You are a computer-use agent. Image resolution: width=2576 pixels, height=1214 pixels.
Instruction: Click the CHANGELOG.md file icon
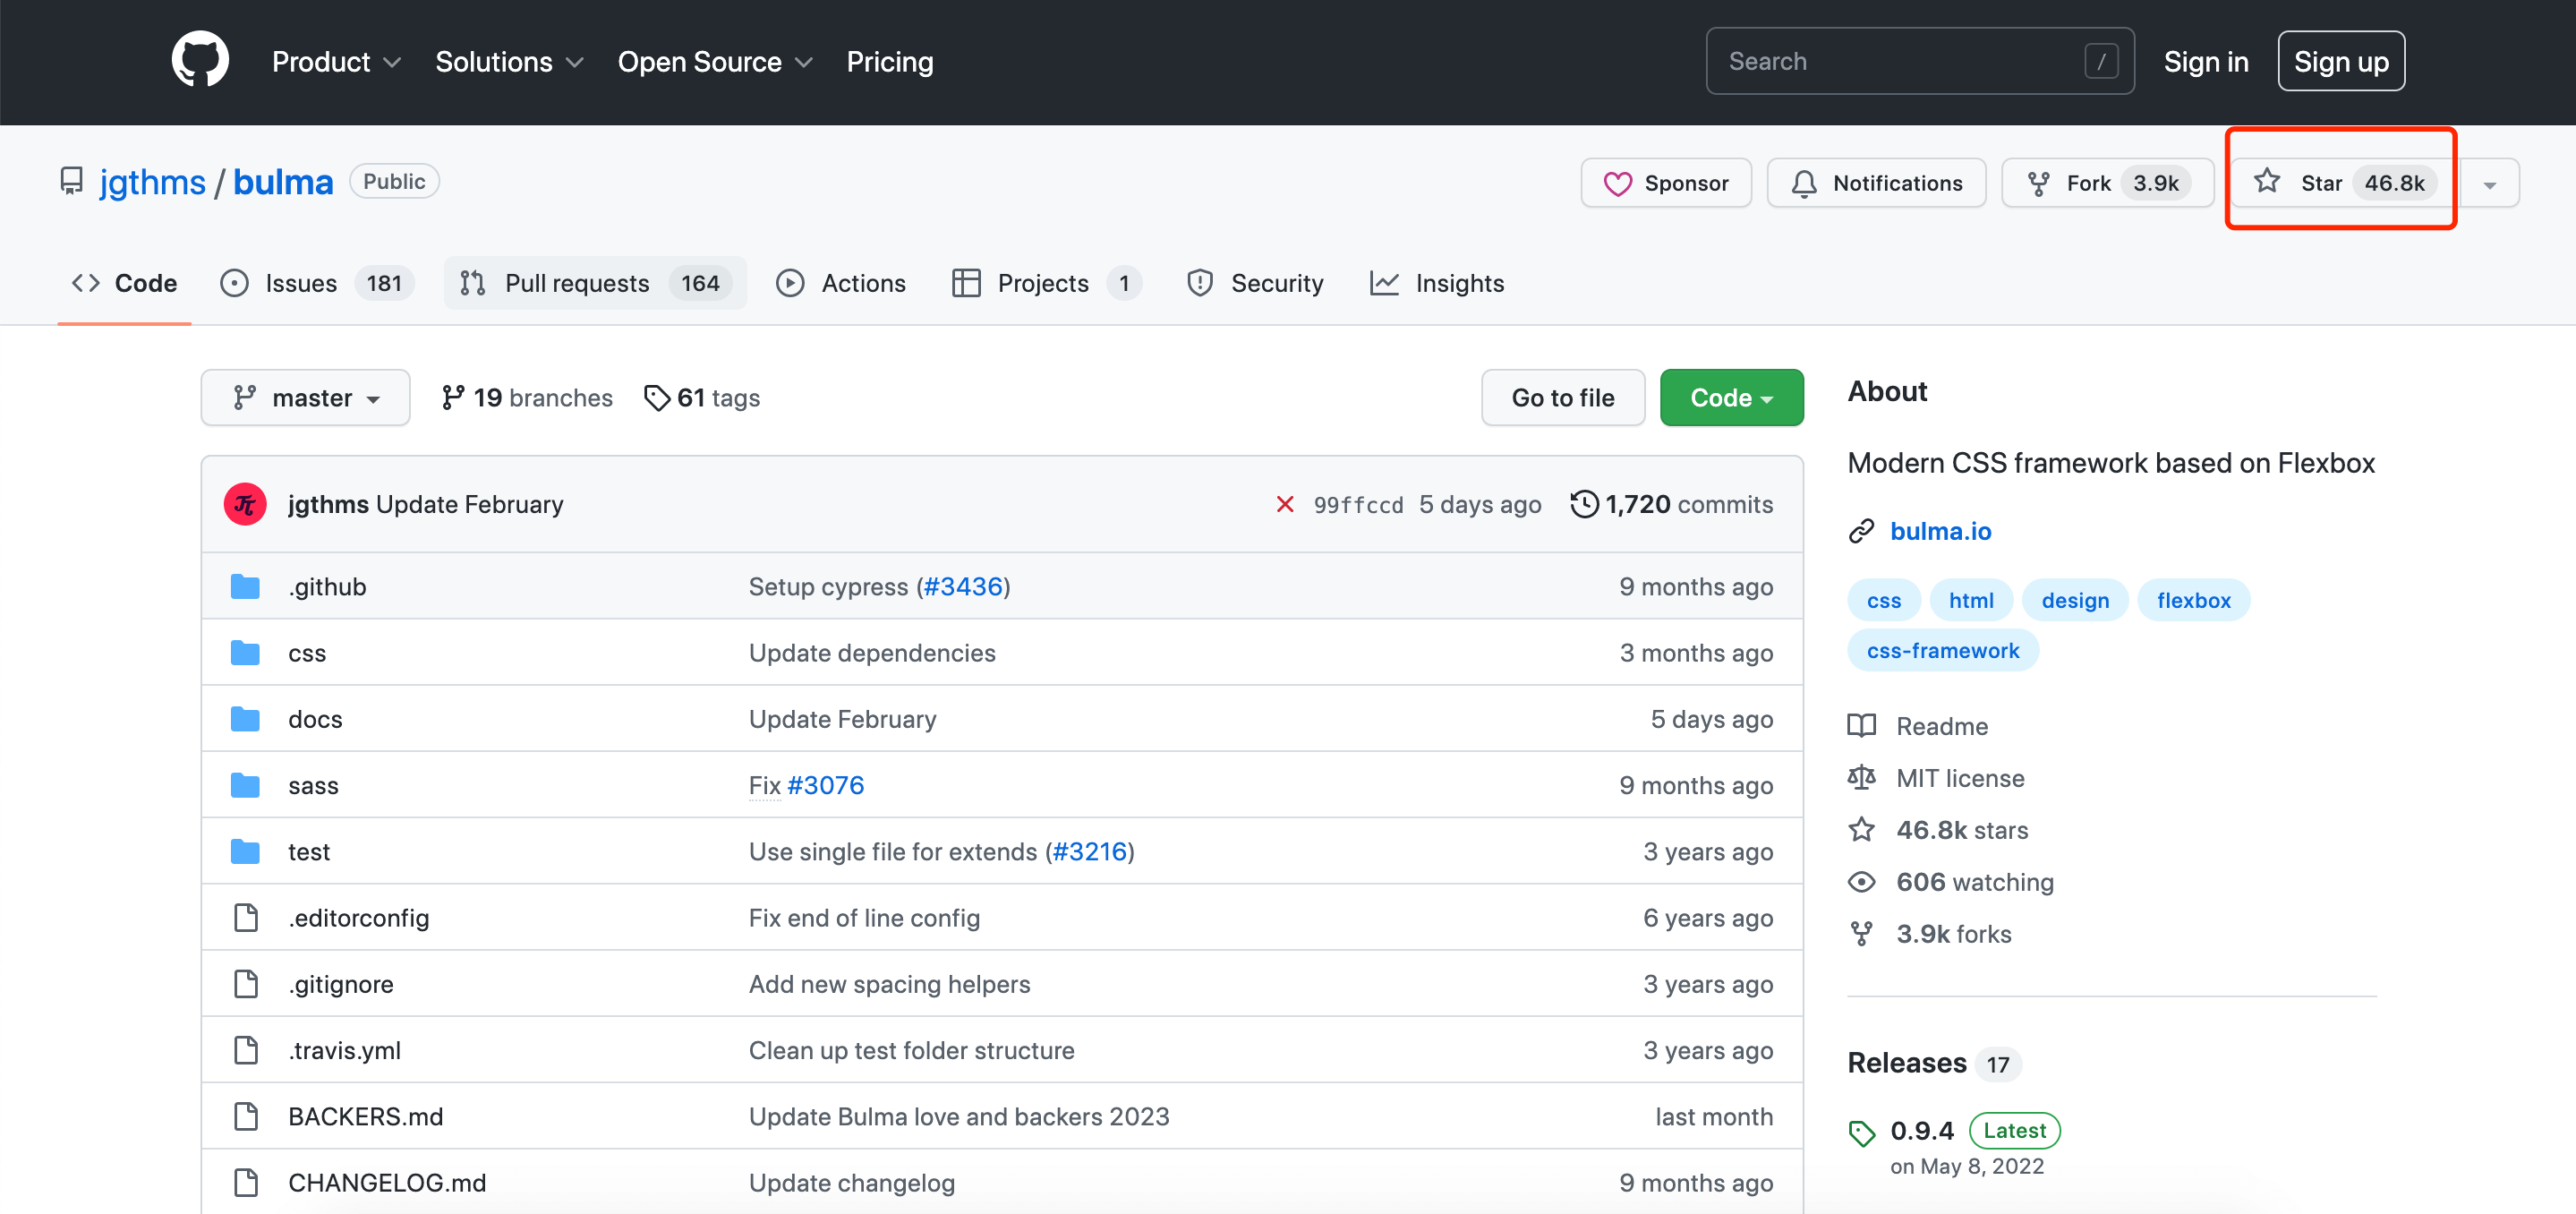click(x=246, y=1182)
